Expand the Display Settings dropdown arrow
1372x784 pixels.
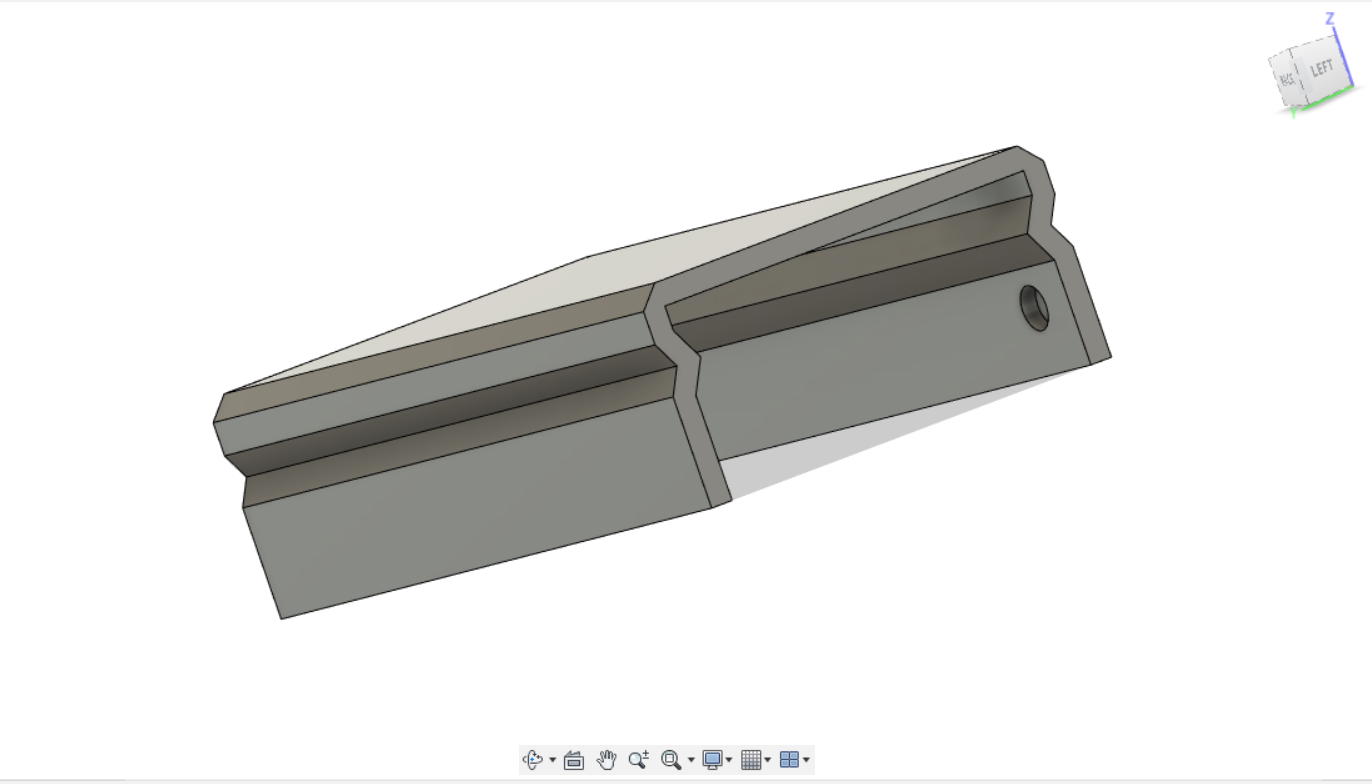(x=729, y=761)
